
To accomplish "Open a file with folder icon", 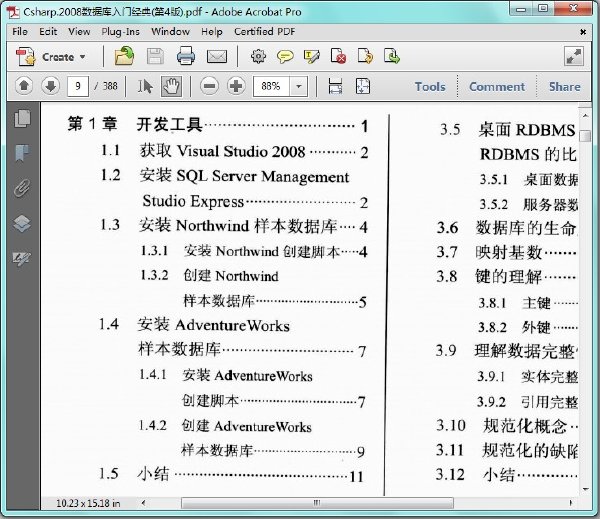I will point(124,56).
